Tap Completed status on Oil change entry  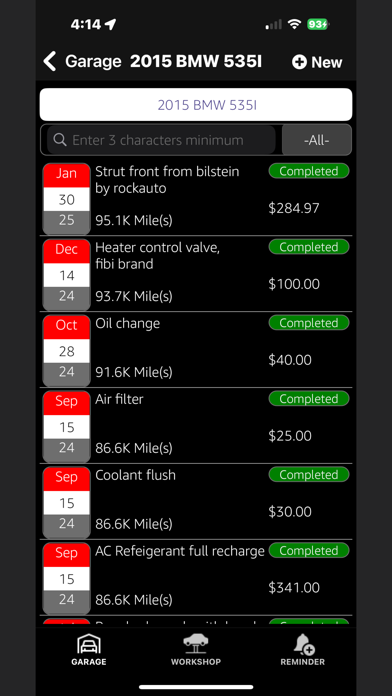[309, 323]
